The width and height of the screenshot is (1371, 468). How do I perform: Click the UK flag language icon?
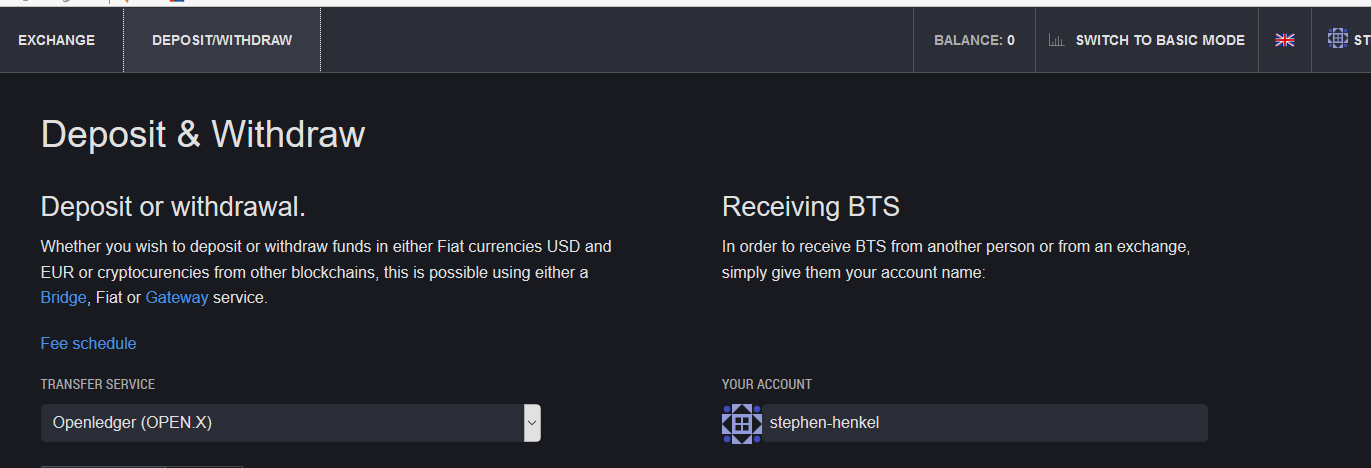(x=1285, y=40)
